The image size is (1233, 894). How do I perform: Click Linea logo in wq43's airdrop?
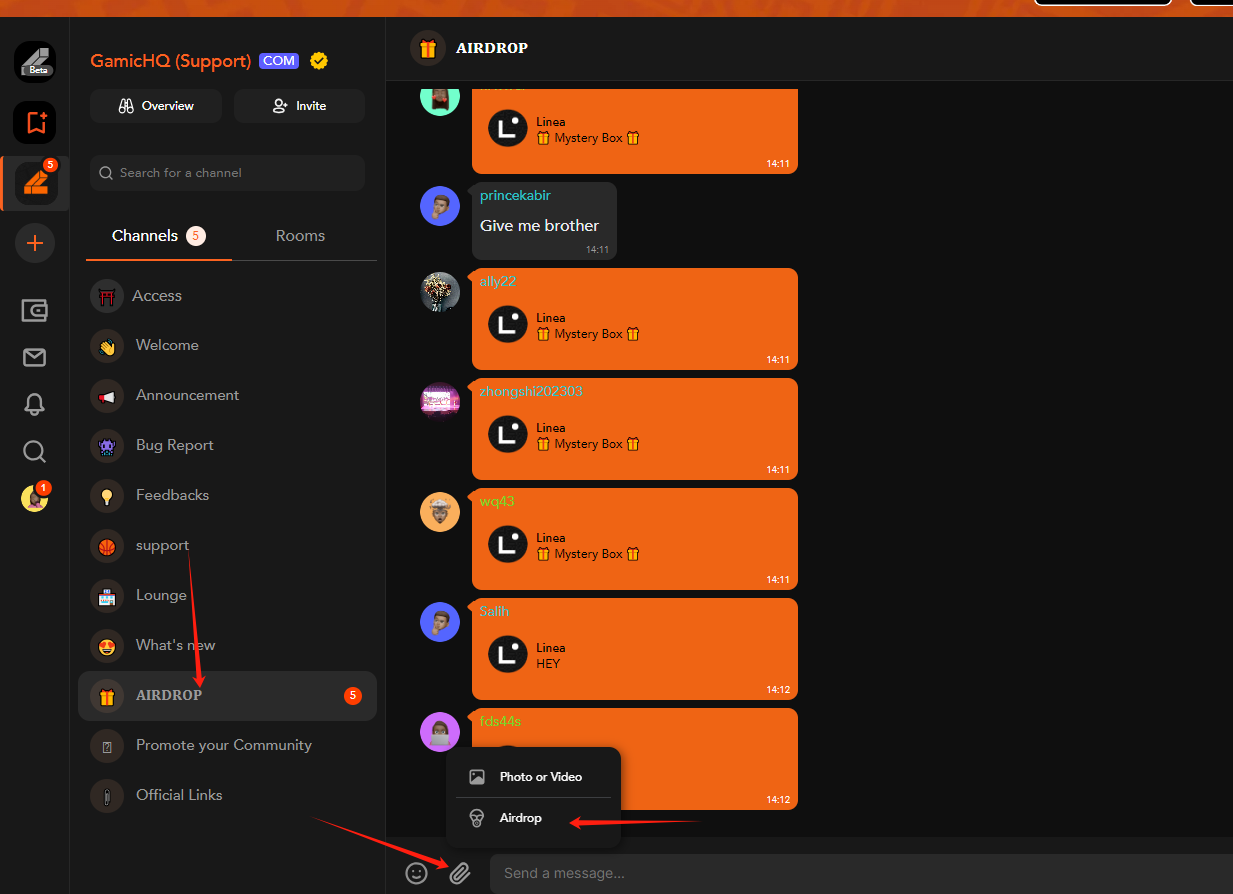coord(508,544)
